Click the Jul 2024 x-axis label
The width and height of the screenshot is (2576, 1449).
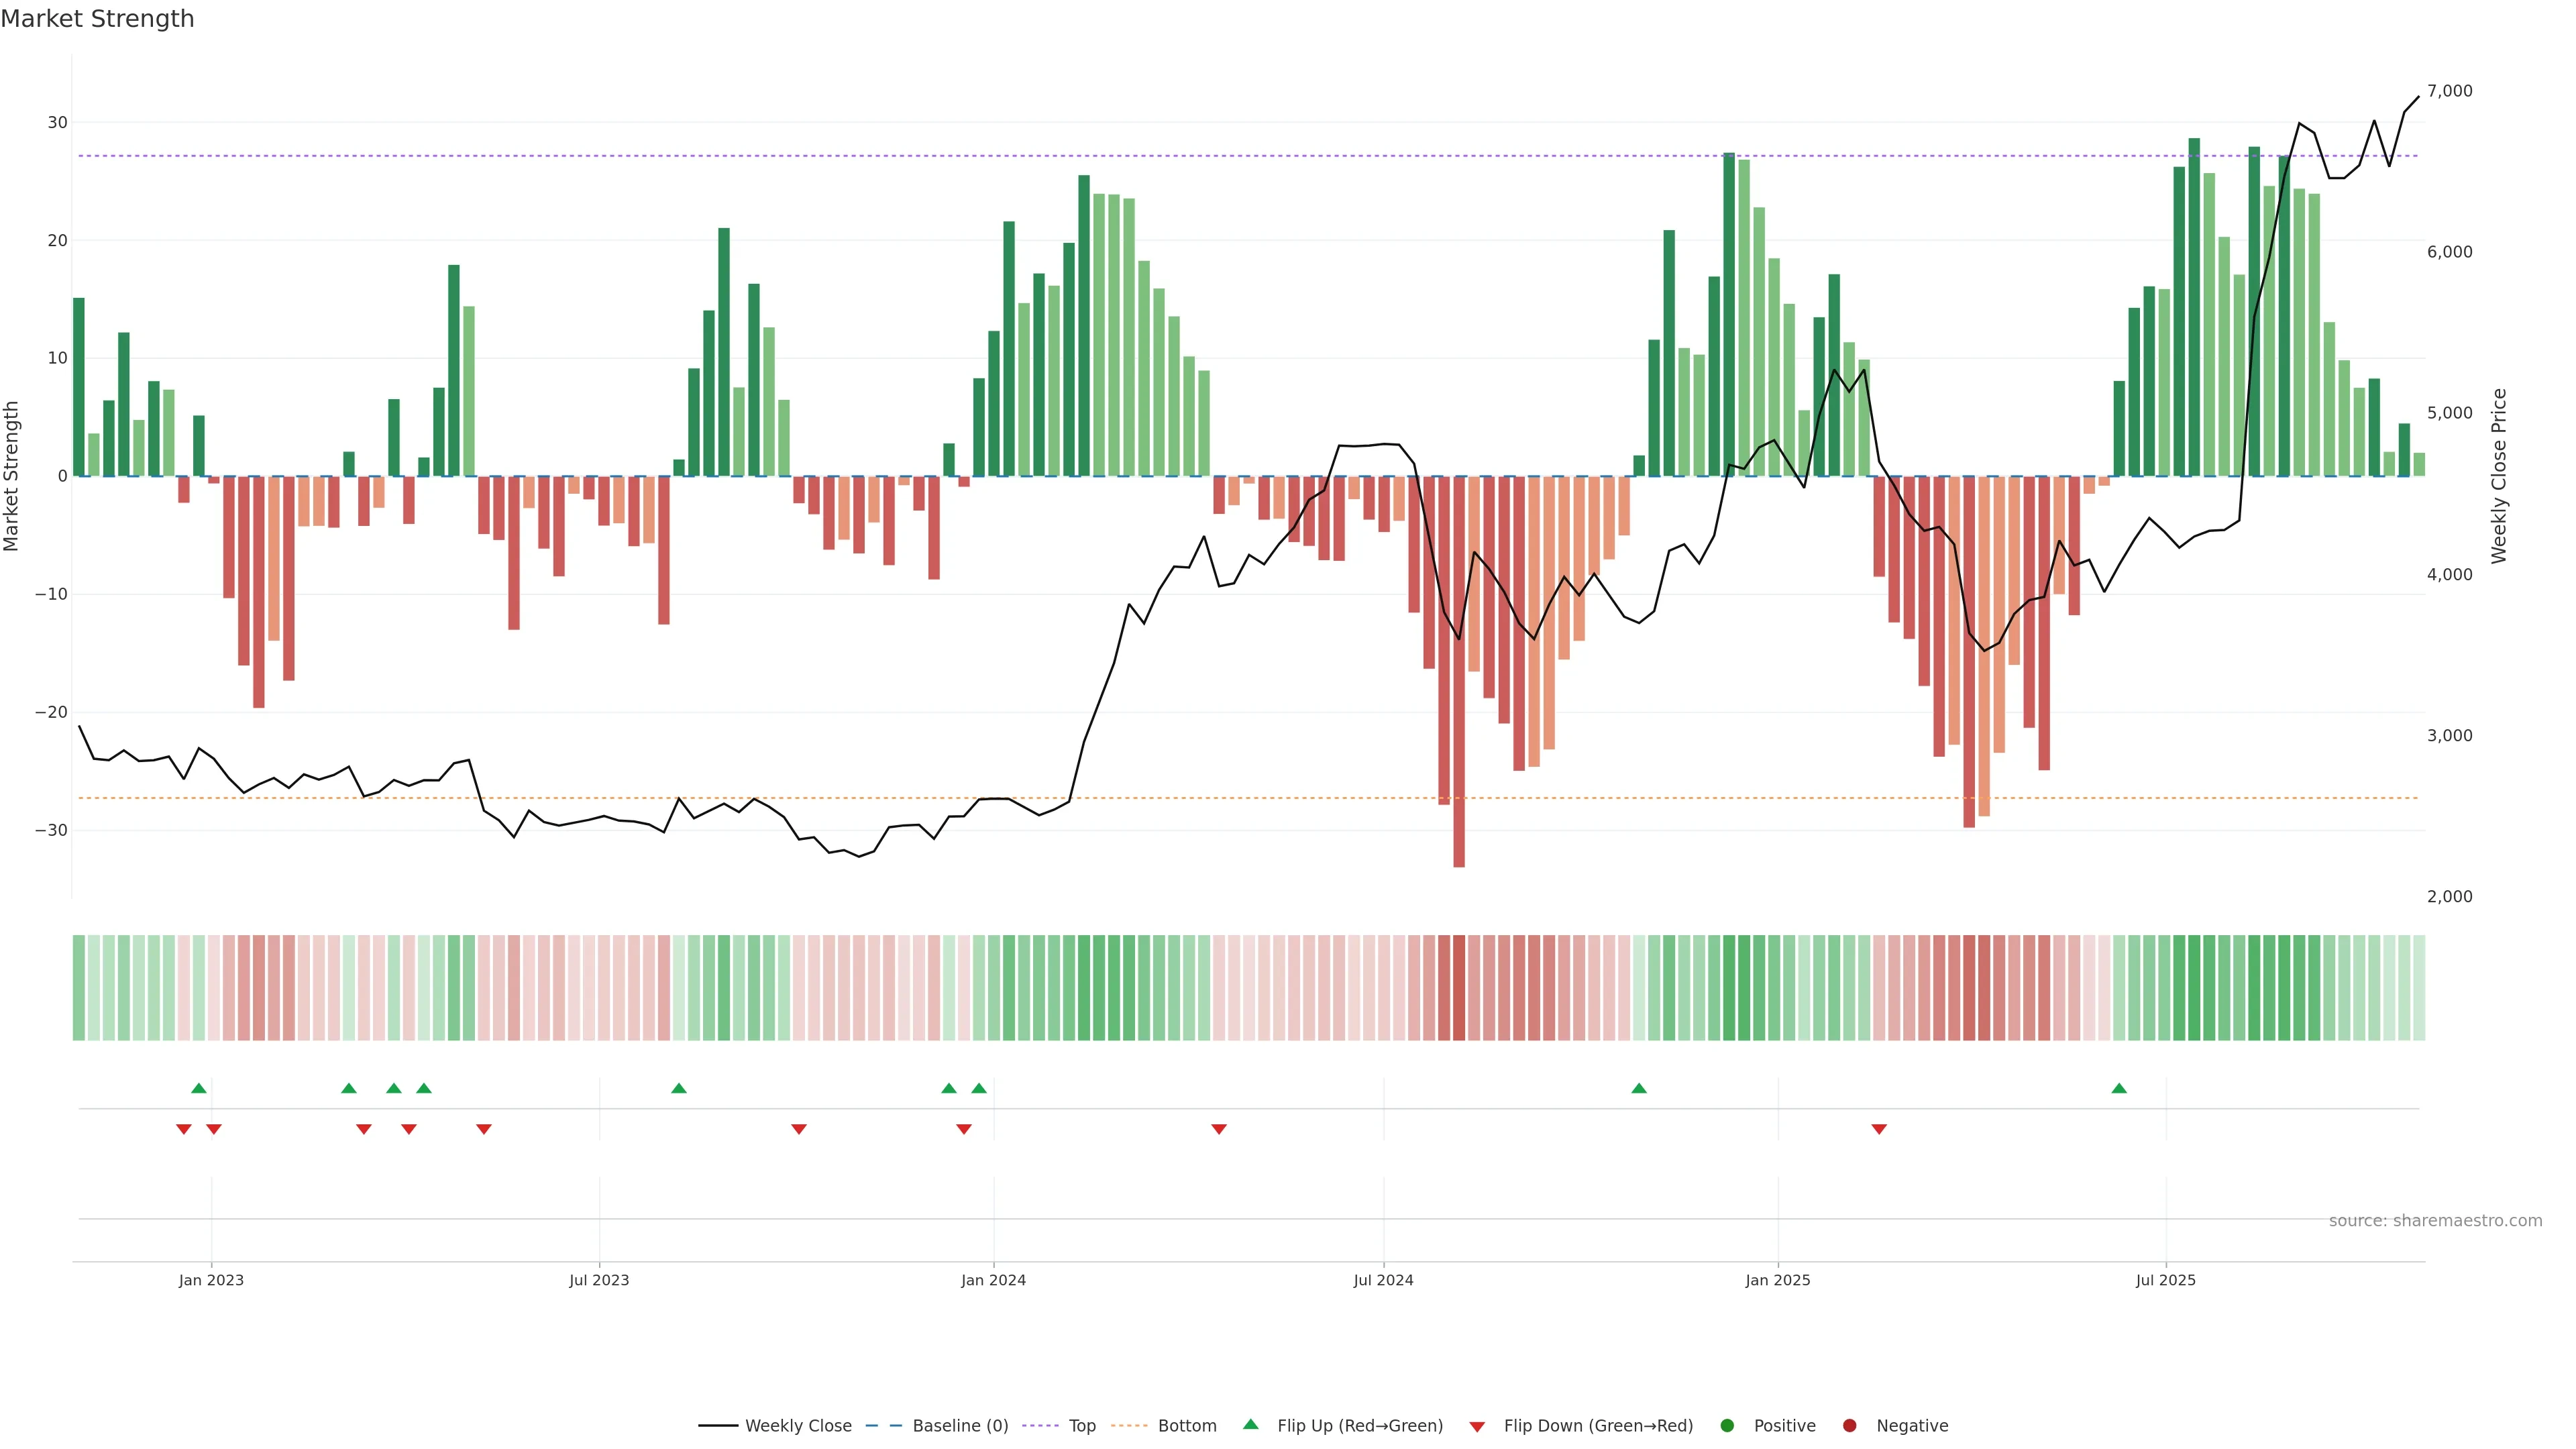(1383, 1280)
